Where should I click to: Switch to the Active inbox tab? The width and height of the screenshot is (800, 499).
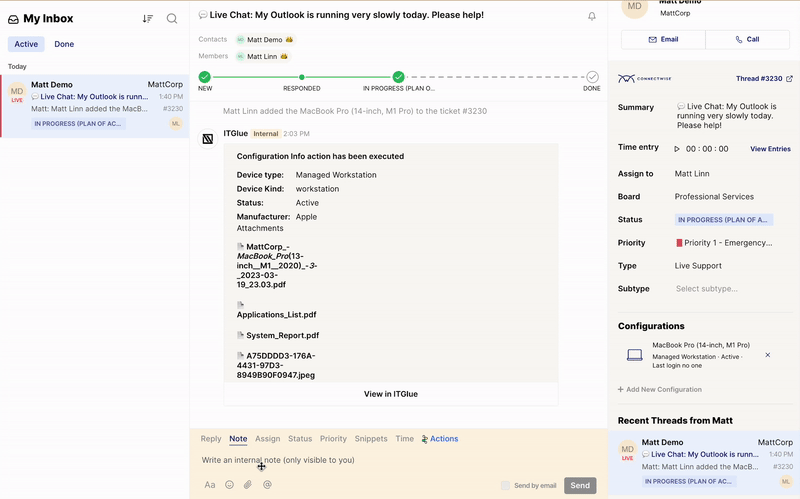(26, 44)
